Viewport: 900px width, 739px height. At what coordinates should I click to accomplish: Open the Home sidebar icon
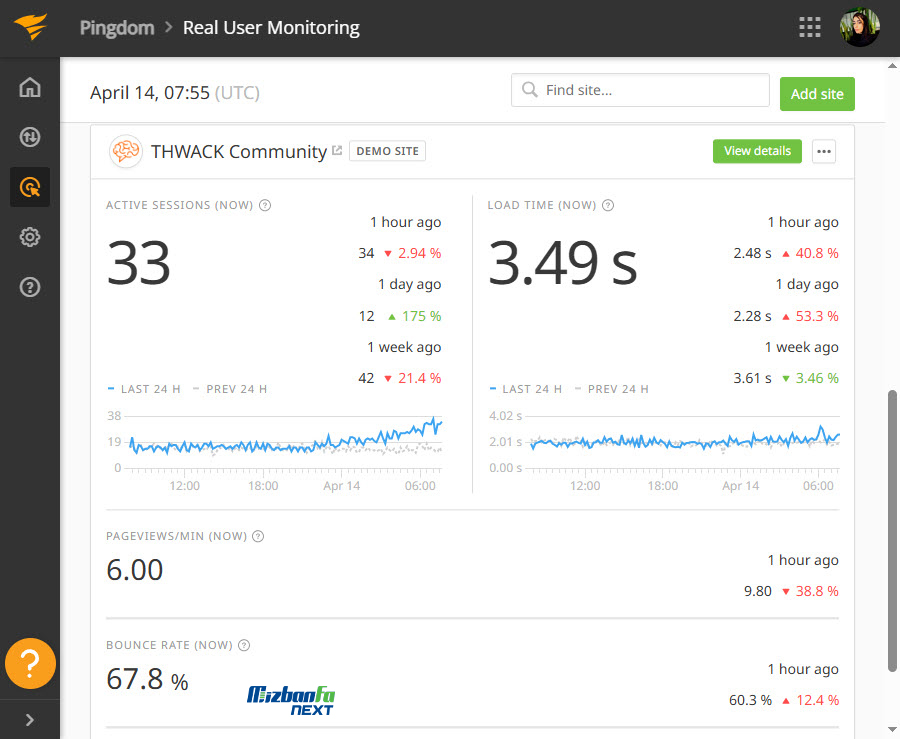[x=30, y=87]
